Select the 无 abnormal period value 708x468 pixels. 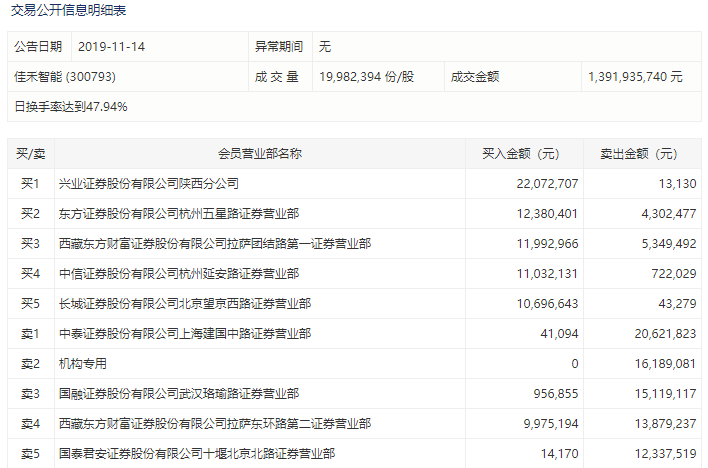pyautogui.click(x=325, y=47)
